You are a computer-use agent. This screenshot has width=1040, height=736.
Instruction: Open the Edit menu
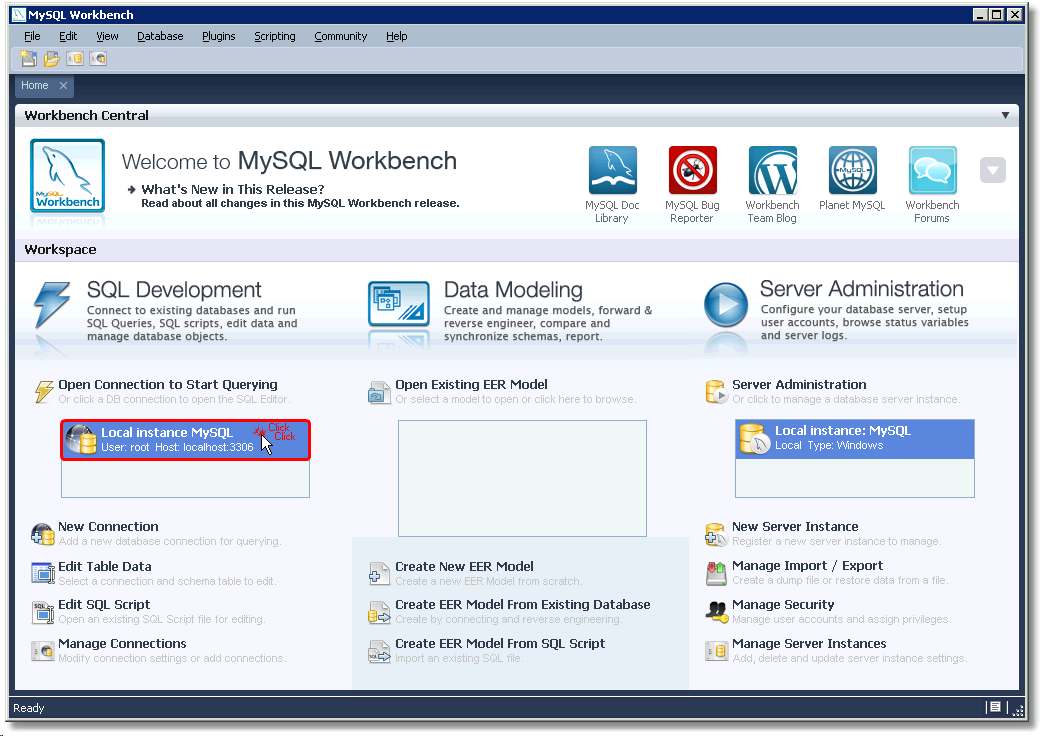pos(68,36)
